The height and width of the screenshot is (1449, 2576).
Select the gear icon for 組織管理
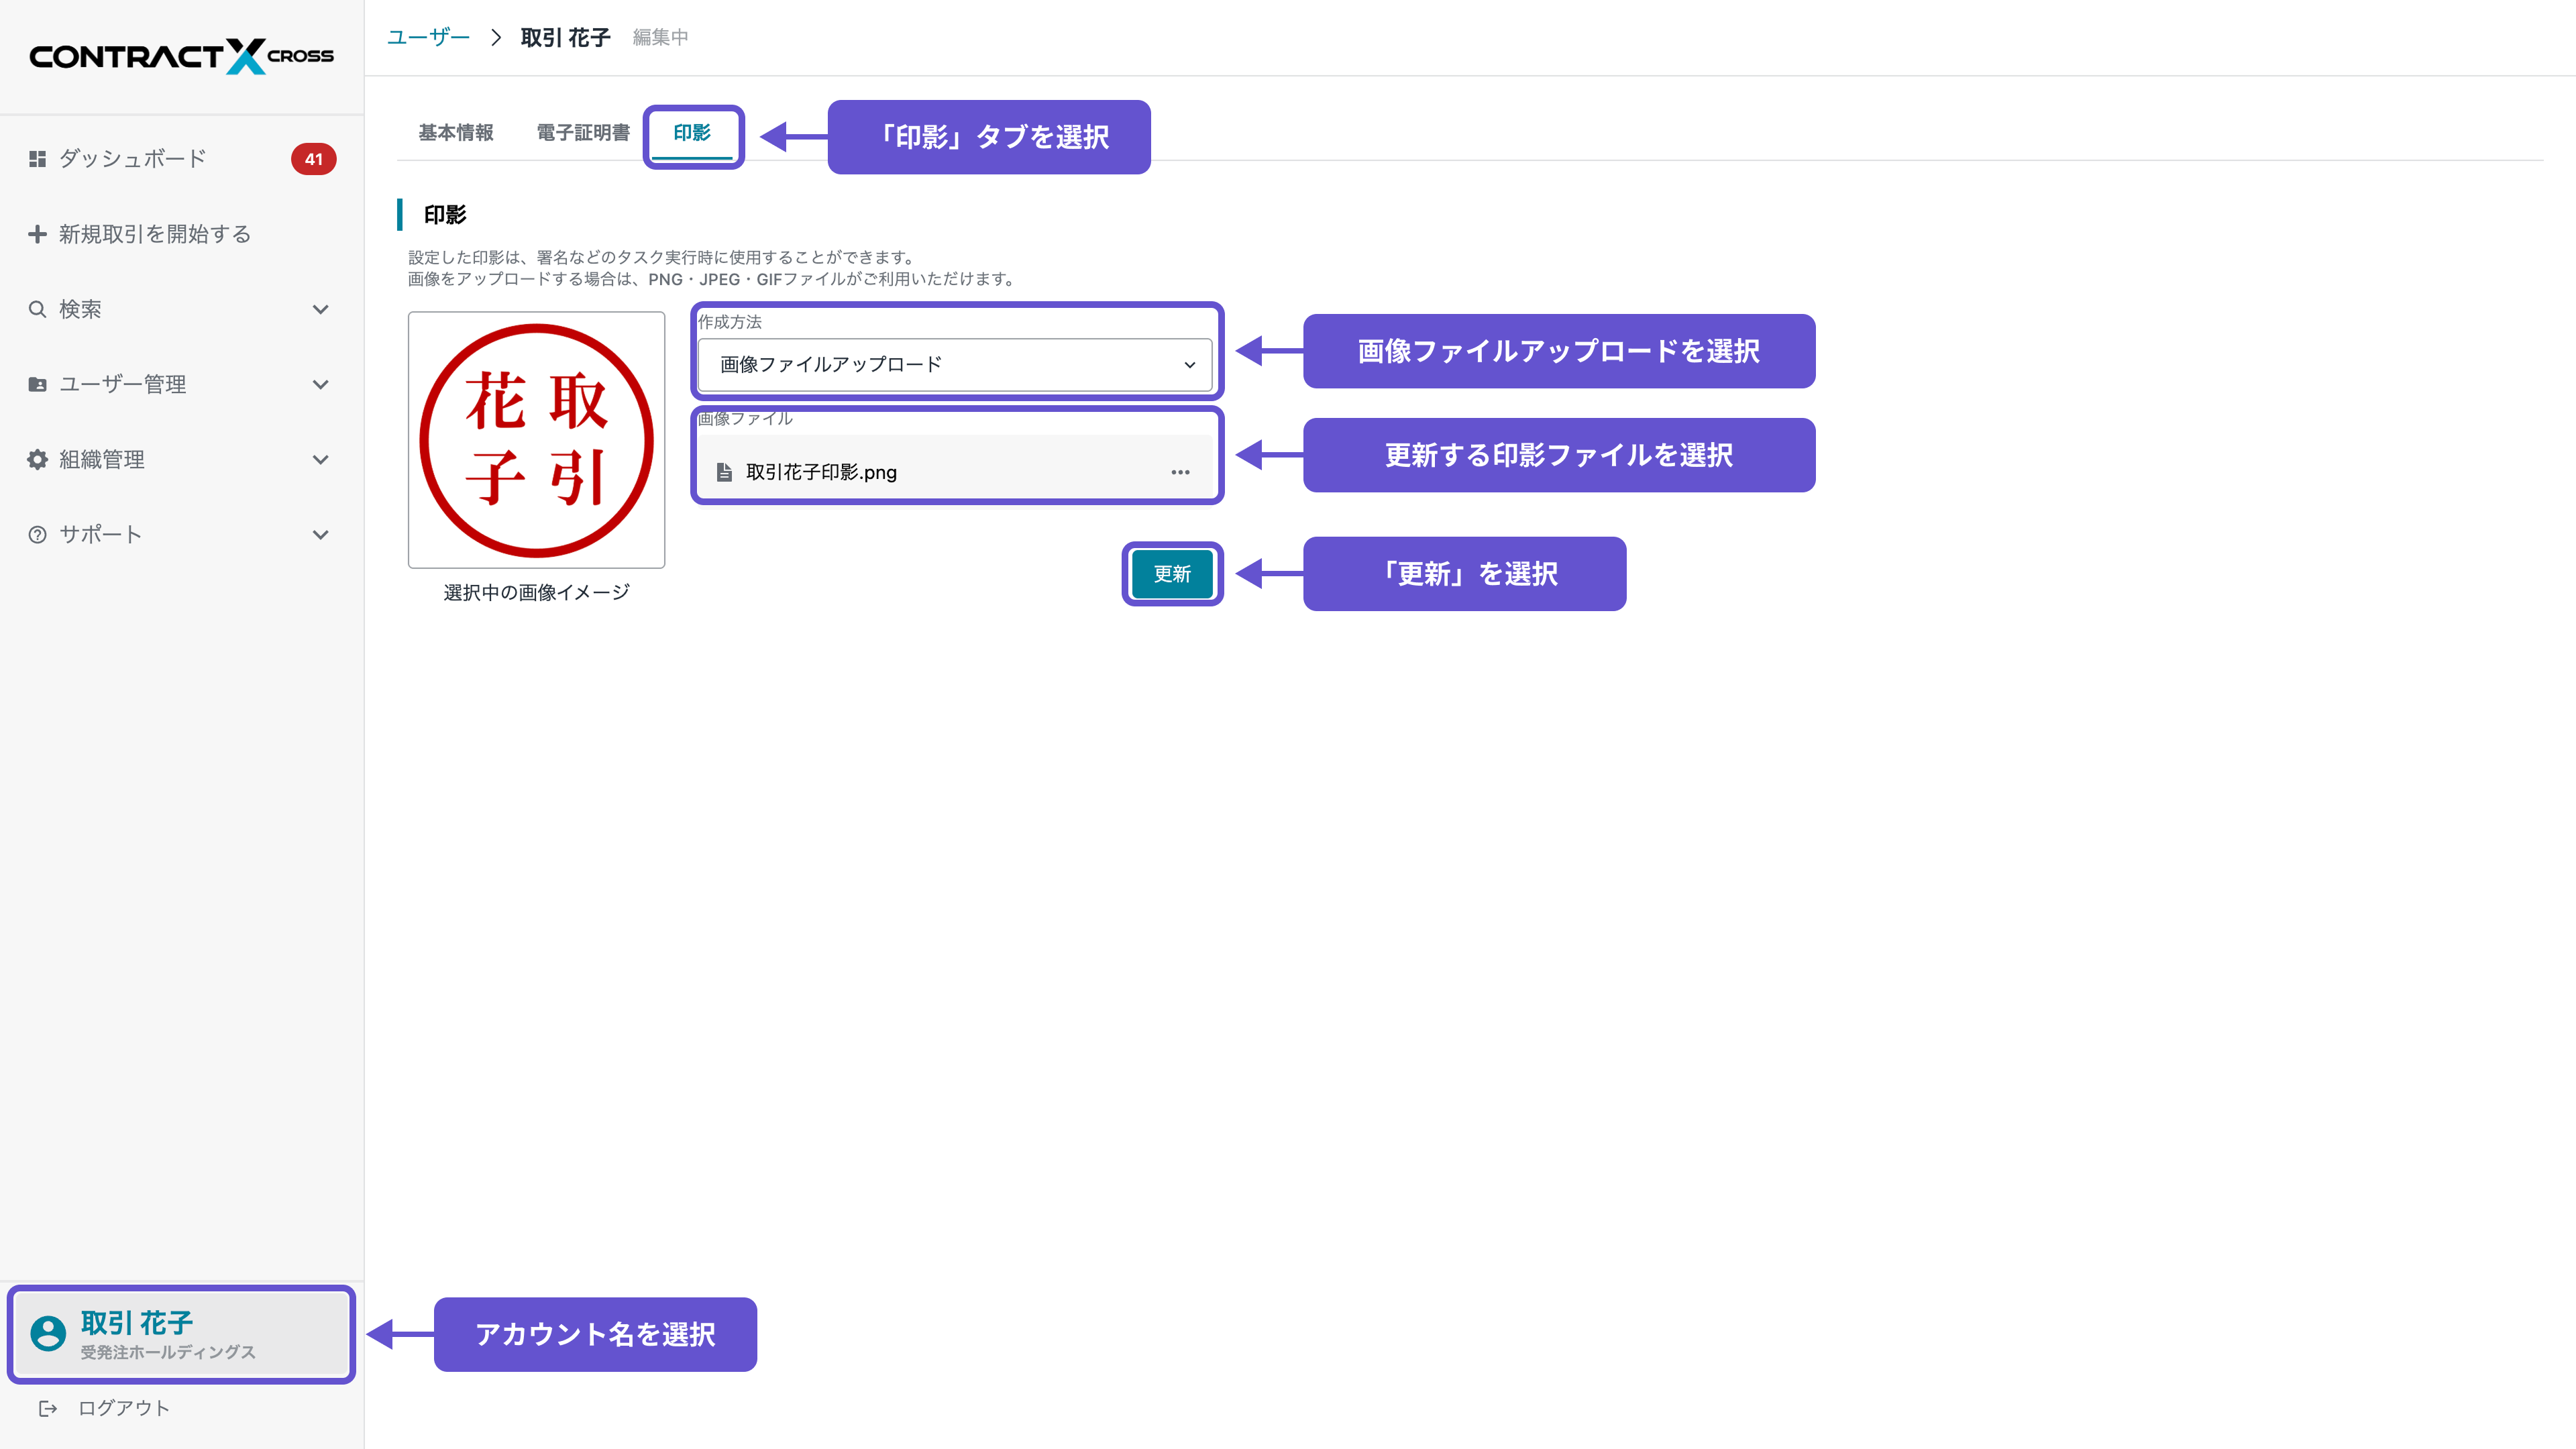click(x=37, y=459)
